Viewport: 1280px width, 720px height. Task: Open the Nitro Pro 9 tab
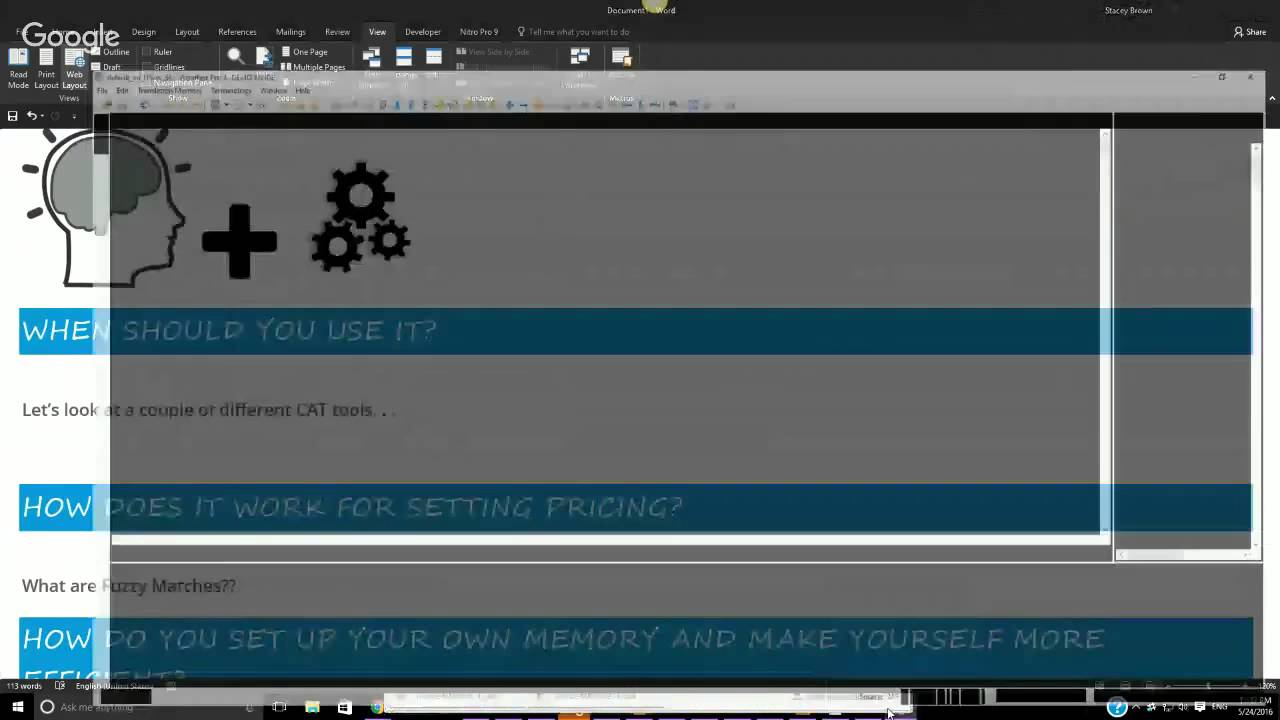(x=479, y=32)
